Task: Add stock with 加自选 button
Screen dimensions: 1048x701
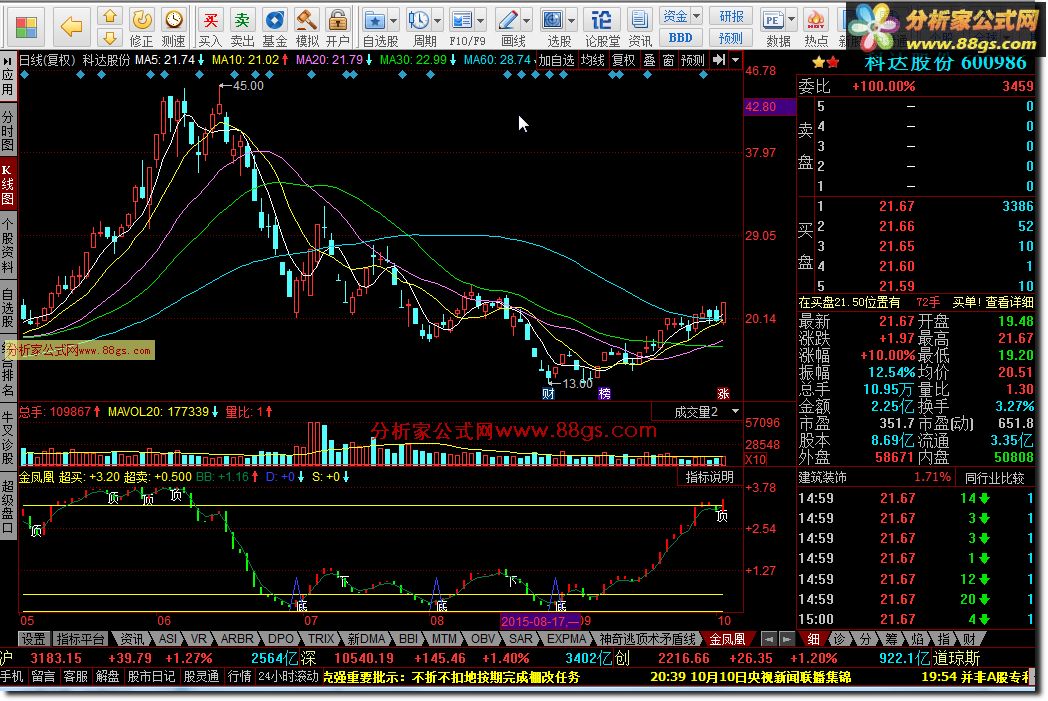Action: (x=556, y=60)
